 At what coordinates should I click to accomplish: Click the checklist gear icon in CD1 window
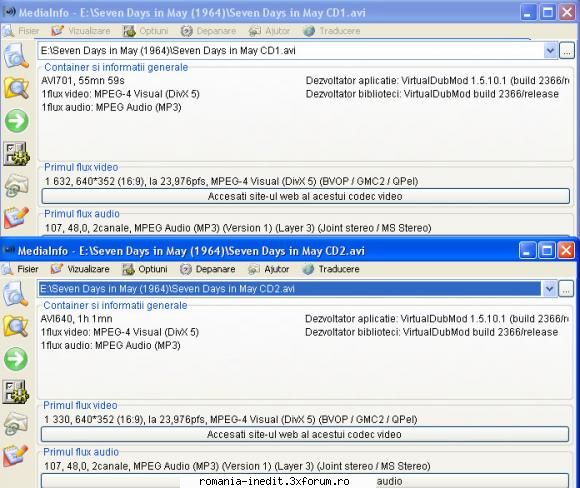pos(17,154)
